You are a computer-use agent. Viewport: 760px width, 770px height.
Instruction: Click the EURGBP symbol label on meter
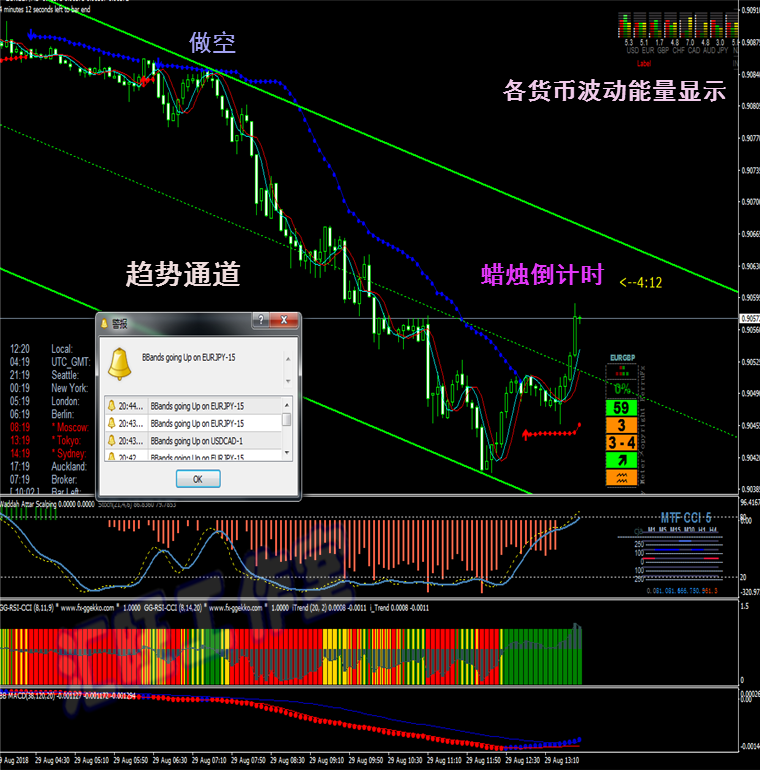point(623,358)
